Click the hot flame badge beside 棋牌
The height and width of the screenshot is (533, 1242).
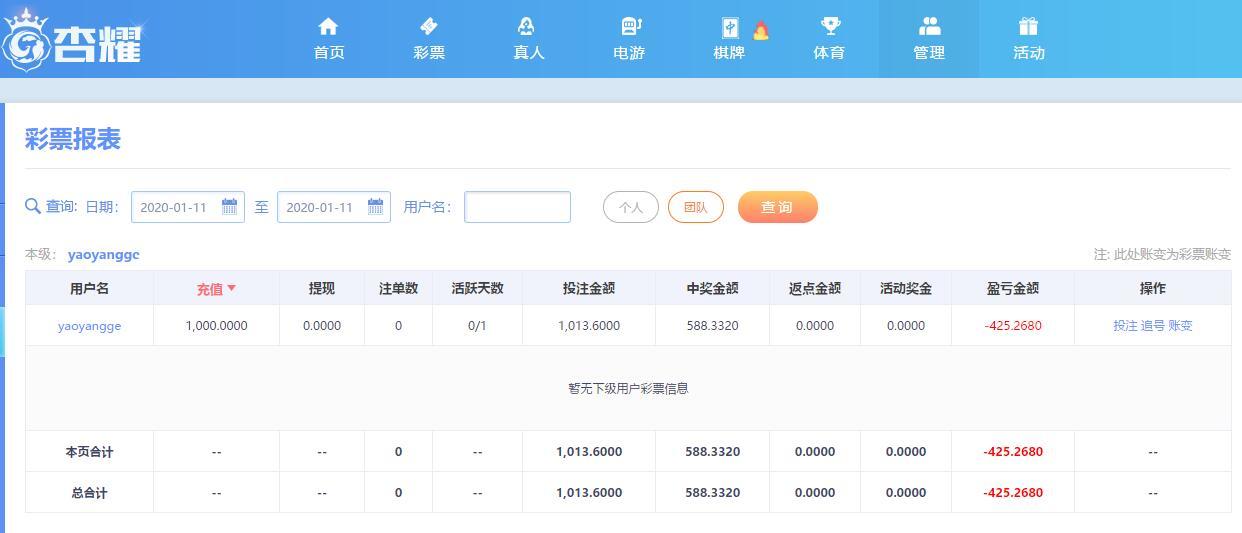(761, 31)
